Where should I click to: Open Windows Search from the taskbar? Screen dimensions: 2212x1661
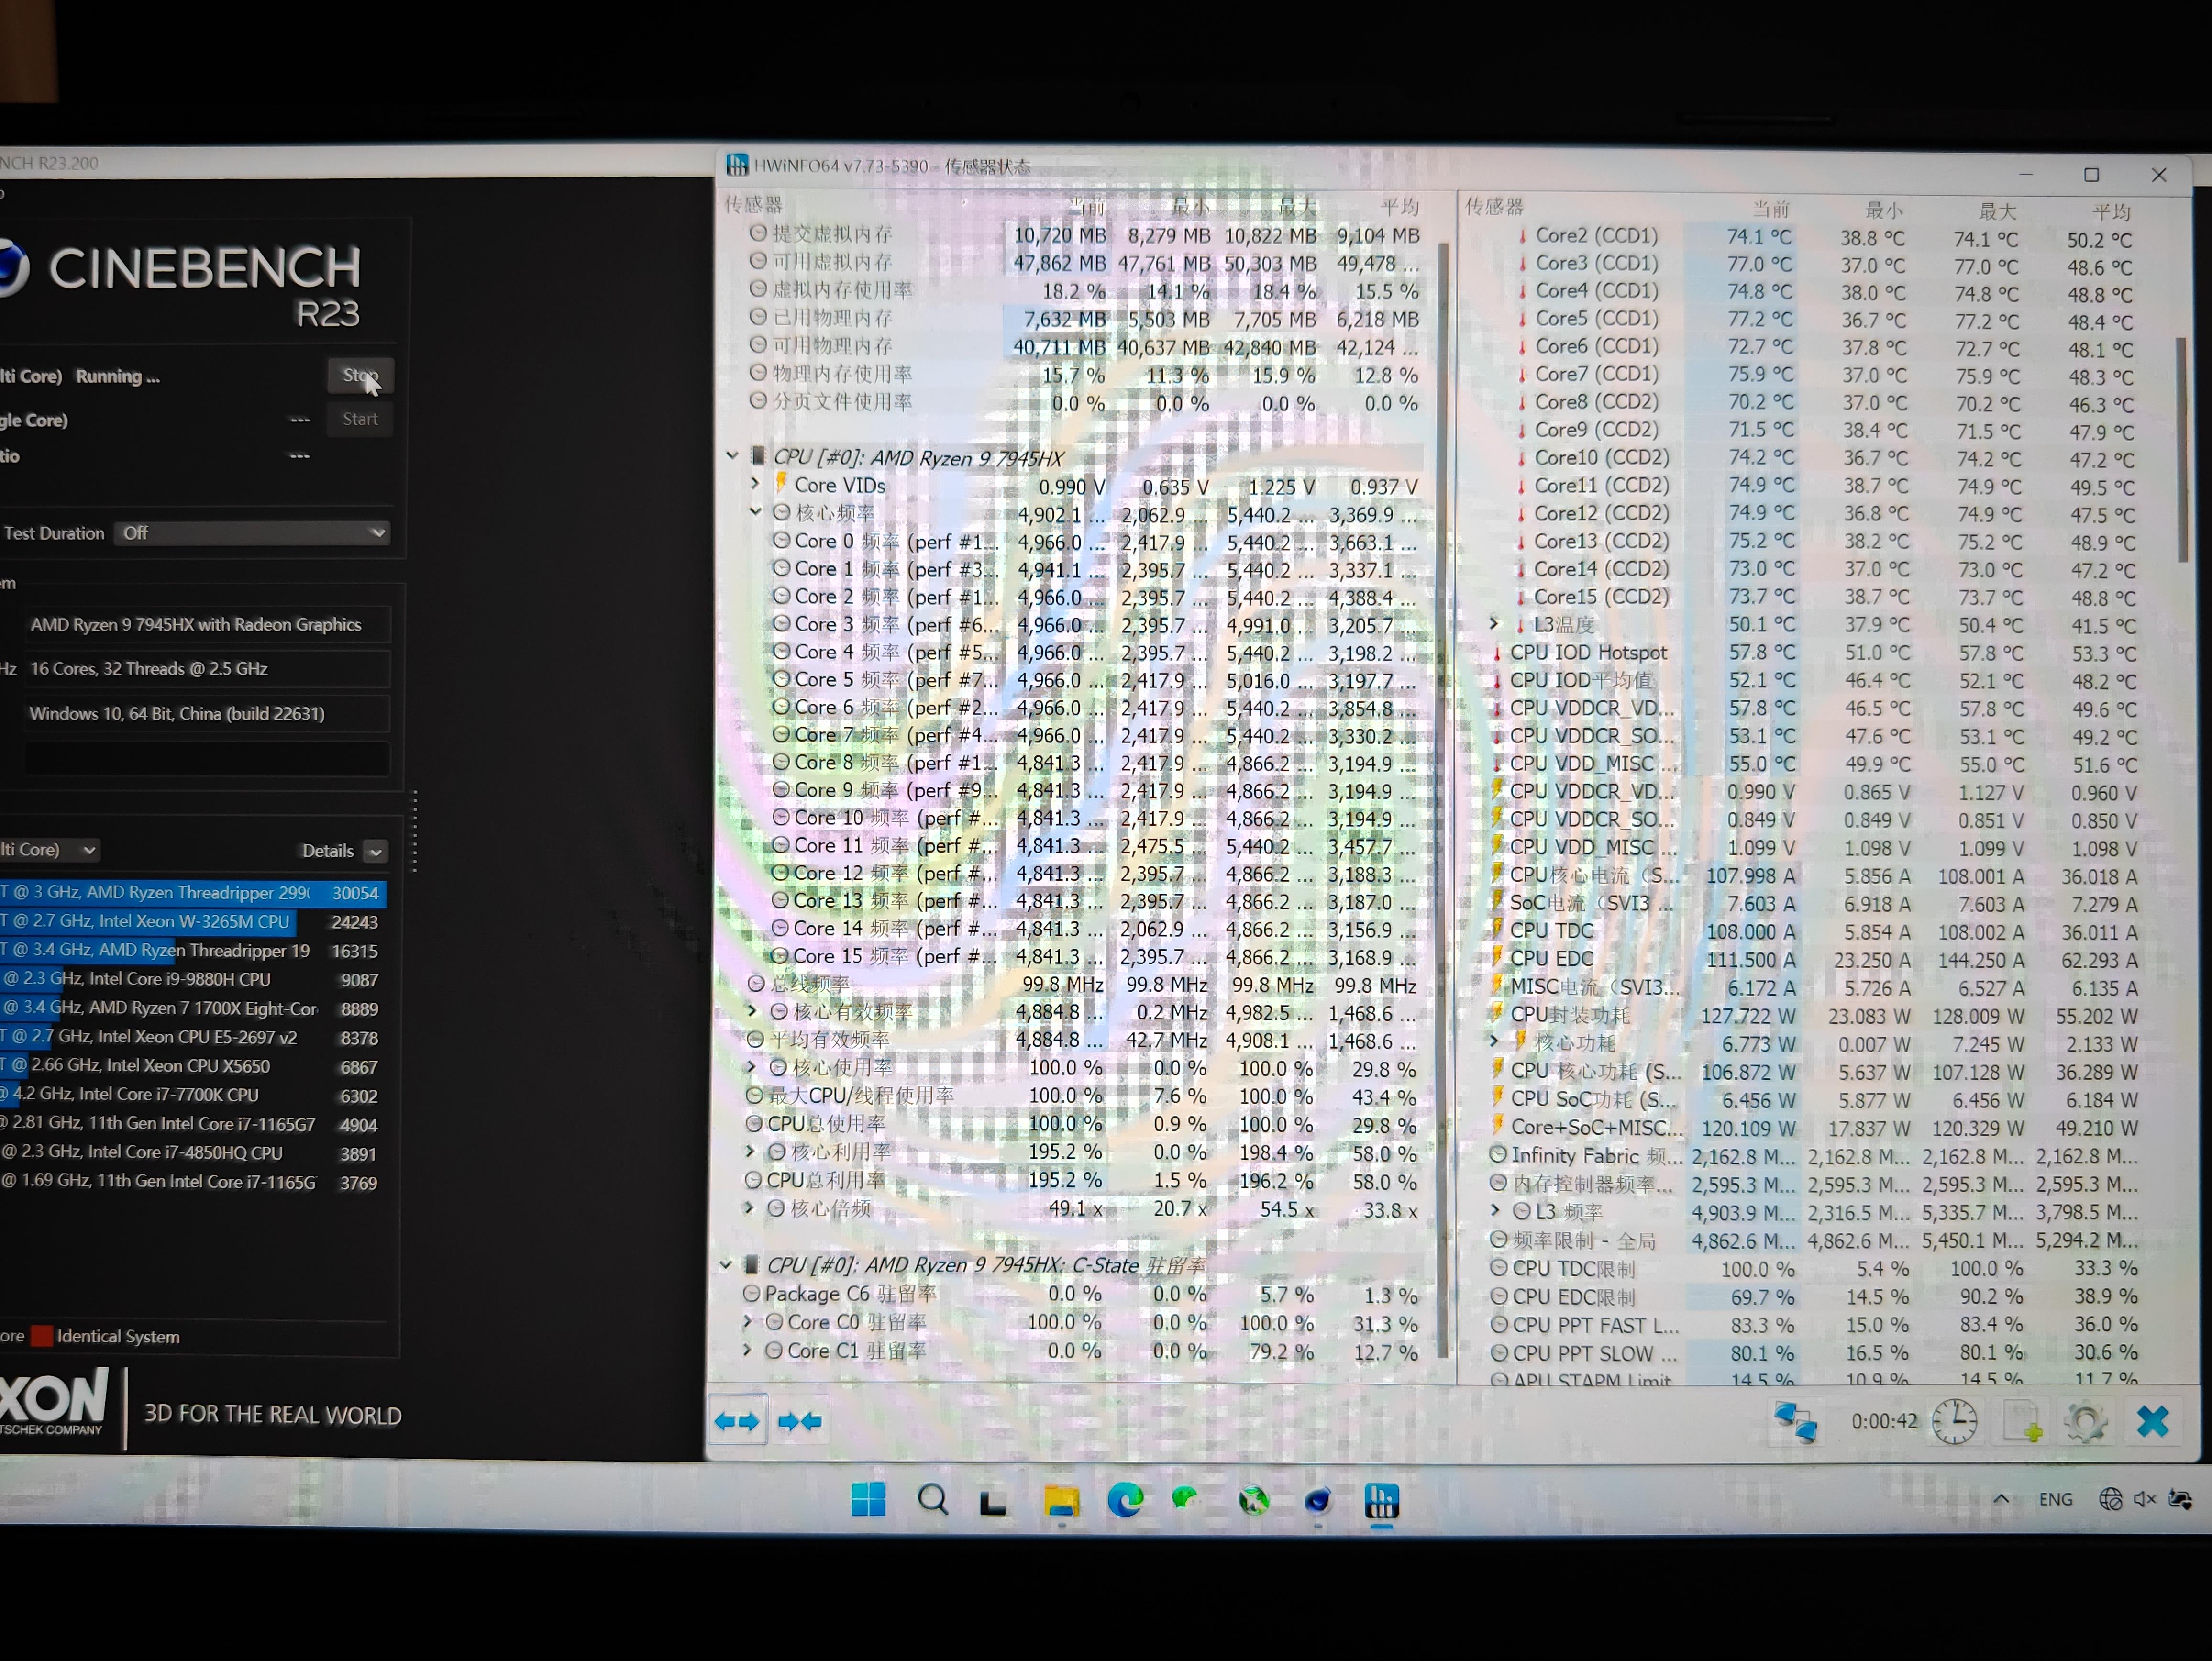[932, 1499]
